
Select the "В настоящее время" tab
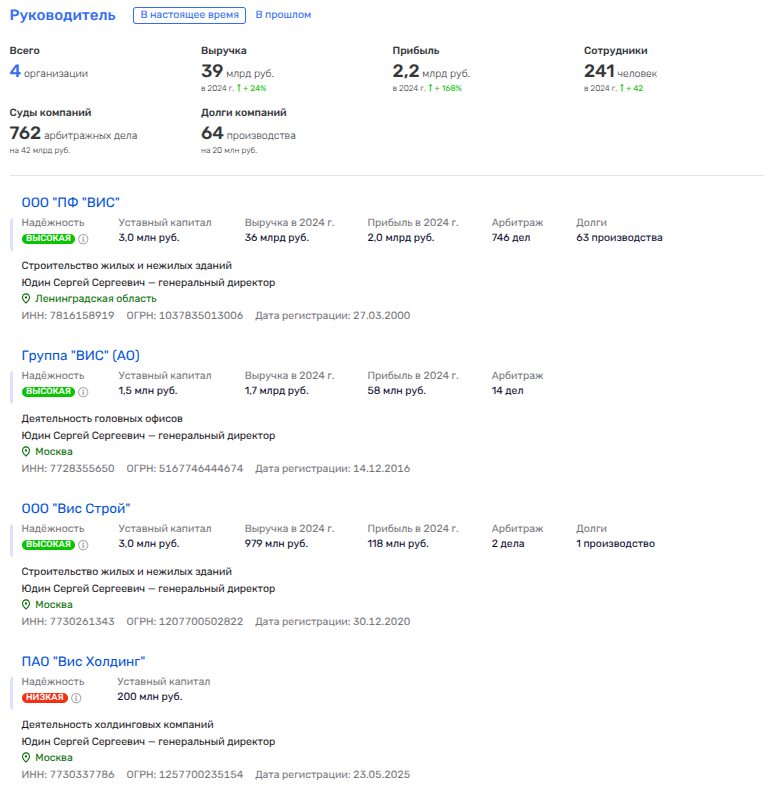pyautogui.click(x=189, y=15)
